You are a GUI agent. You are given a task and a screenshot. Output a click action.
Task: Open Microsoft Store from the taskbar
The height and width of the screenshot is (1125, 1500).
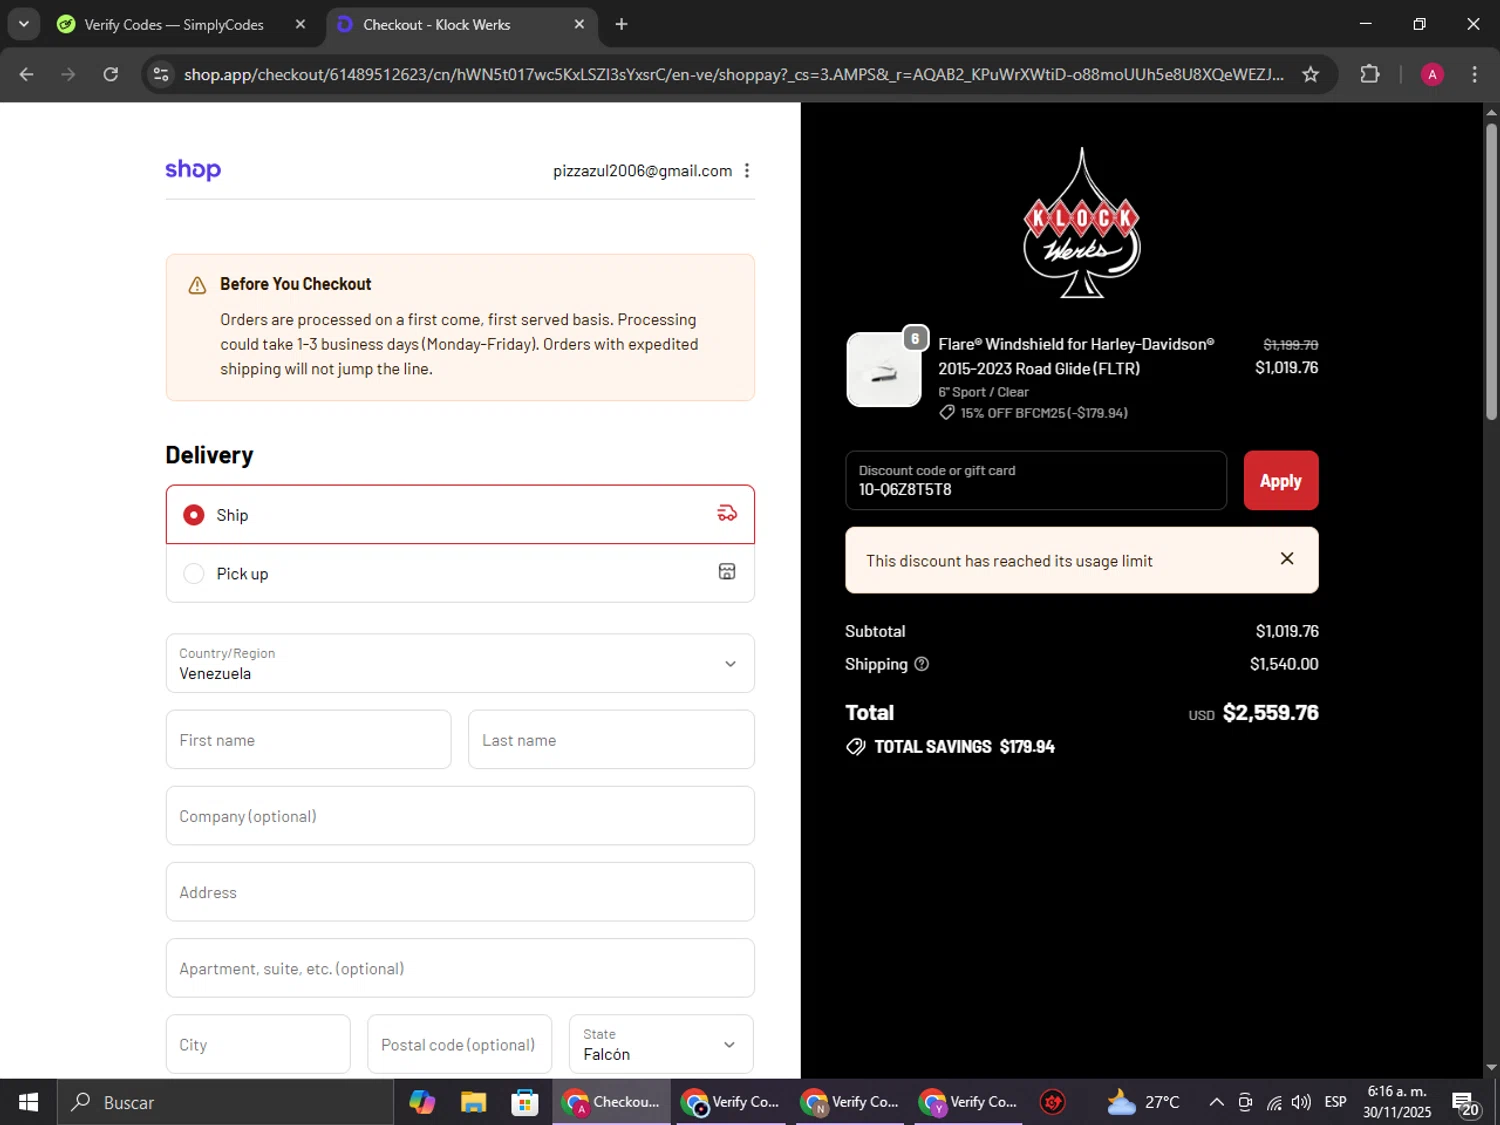click(524, 1102)
